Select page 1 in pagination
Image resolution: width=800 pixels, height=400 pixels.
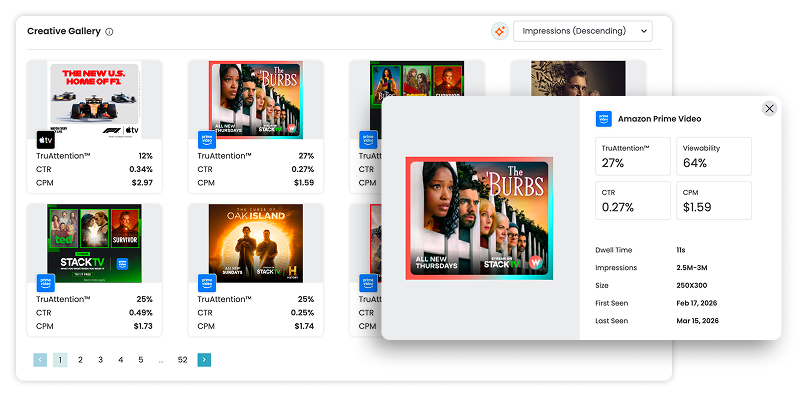coord(60,360)
